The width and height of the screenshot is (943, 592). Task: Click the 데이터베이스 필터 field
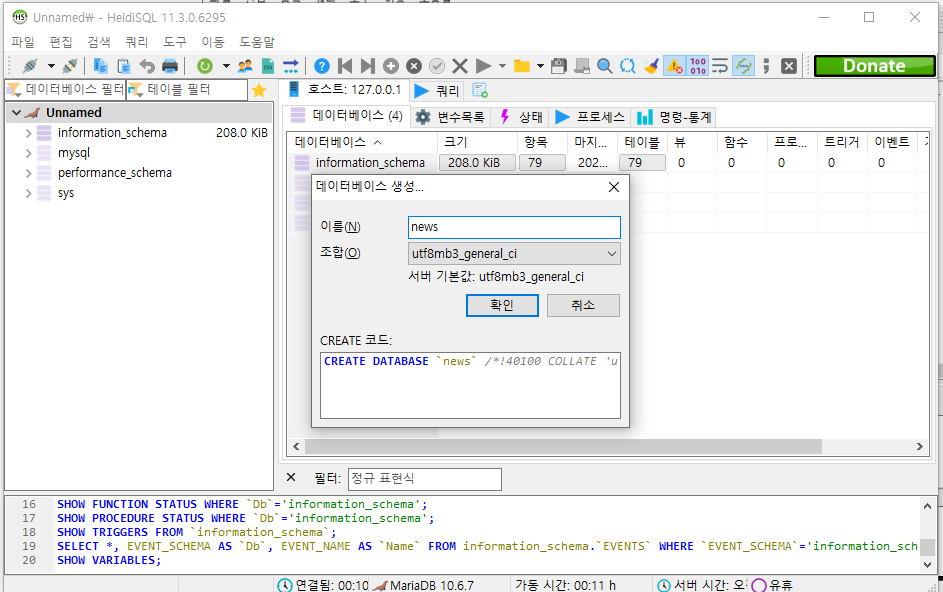[65, 90]
